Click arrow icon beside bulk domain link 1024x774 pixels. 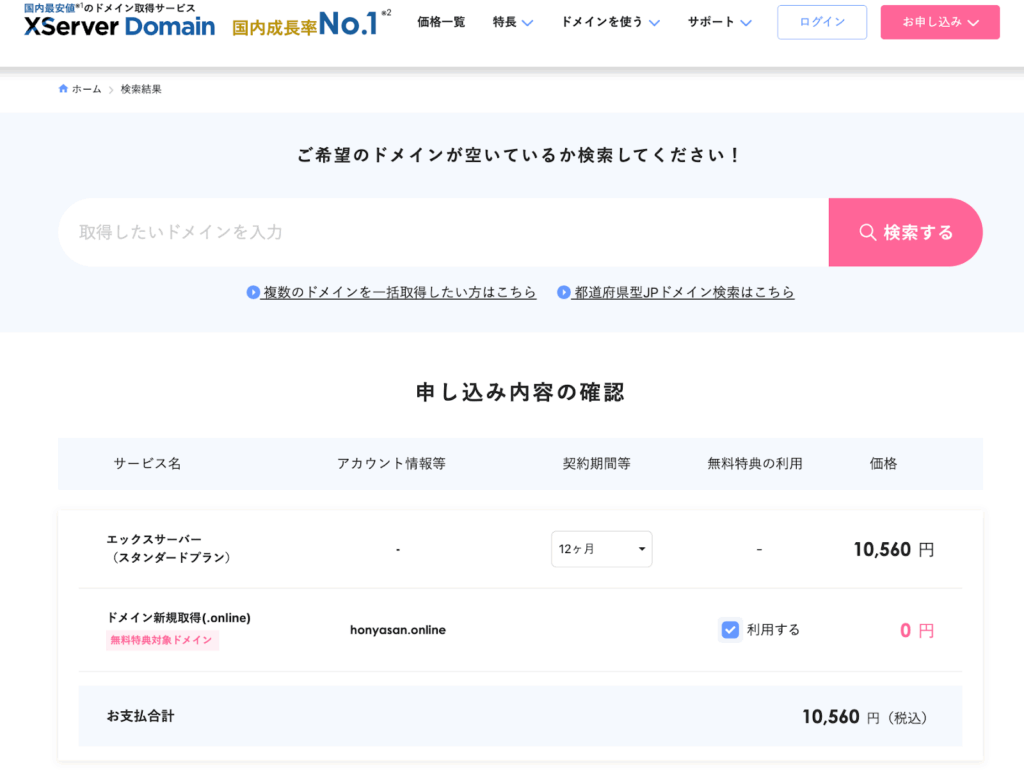[253, 292]
